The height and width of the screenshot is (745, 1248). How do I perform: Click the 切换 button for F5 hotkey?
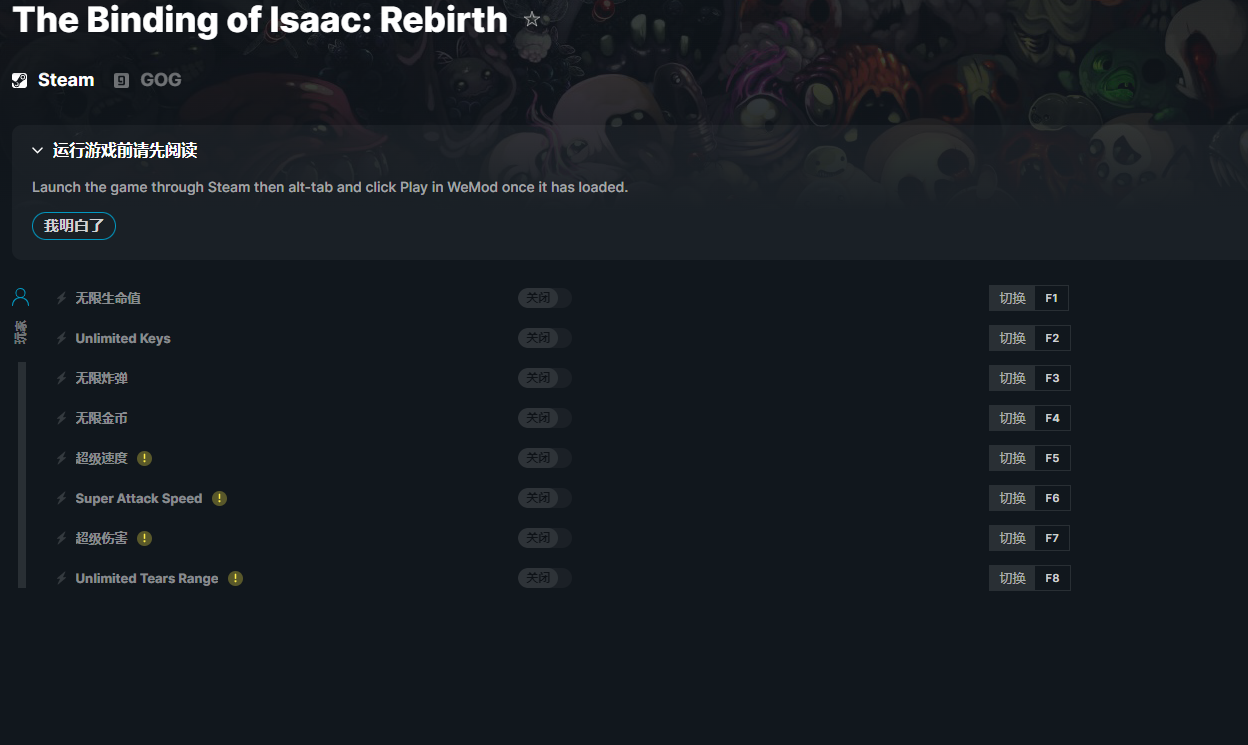coord(1012,458)
